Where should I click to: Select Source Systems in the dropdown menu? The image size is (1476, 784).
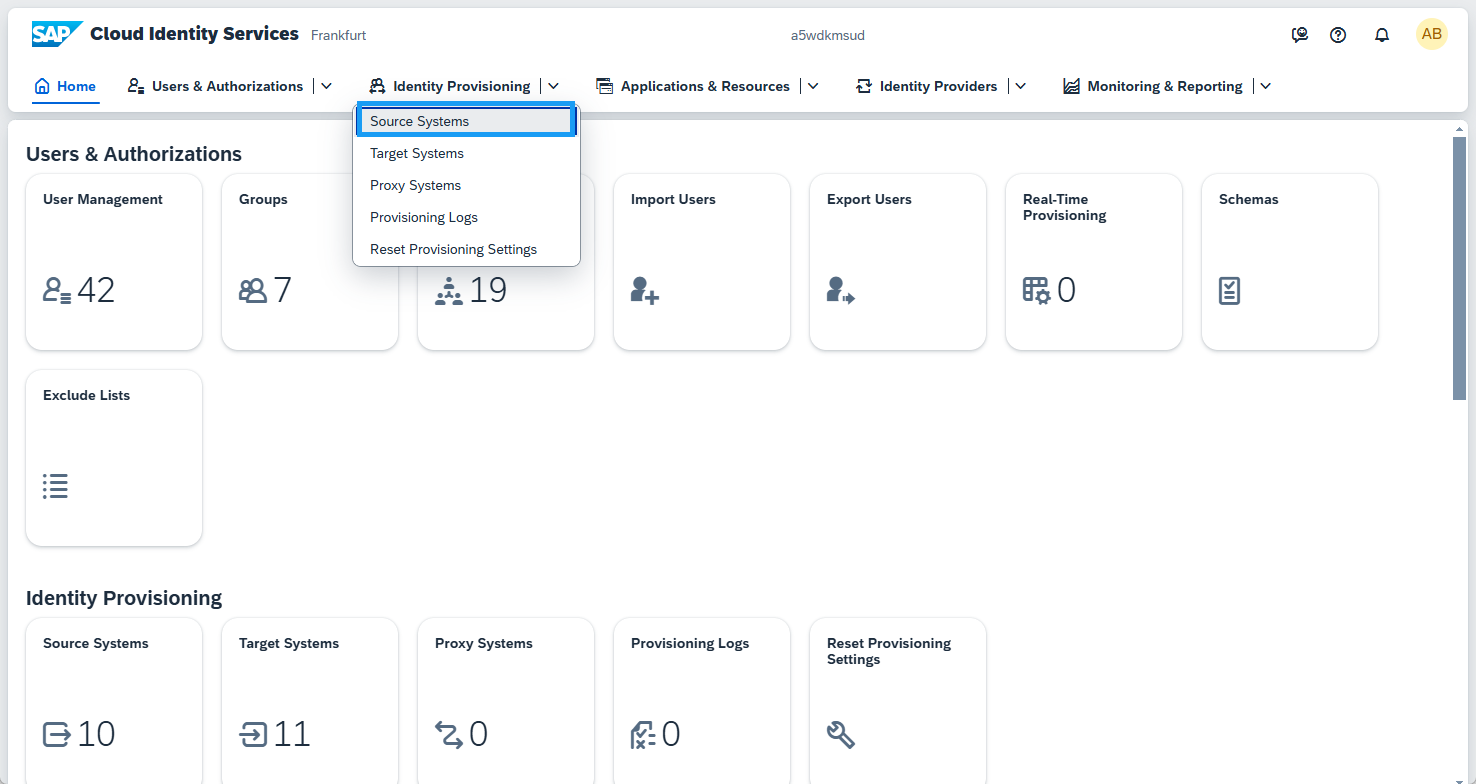tap(467, 121)
